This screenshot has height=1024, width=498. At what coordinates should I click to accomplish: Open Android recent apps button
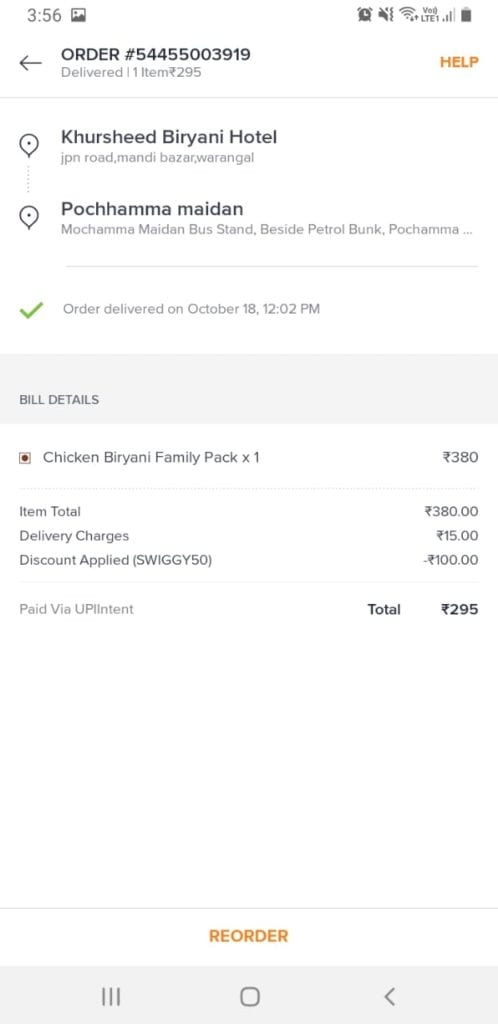pyautogui.click(x=111, y=997)
